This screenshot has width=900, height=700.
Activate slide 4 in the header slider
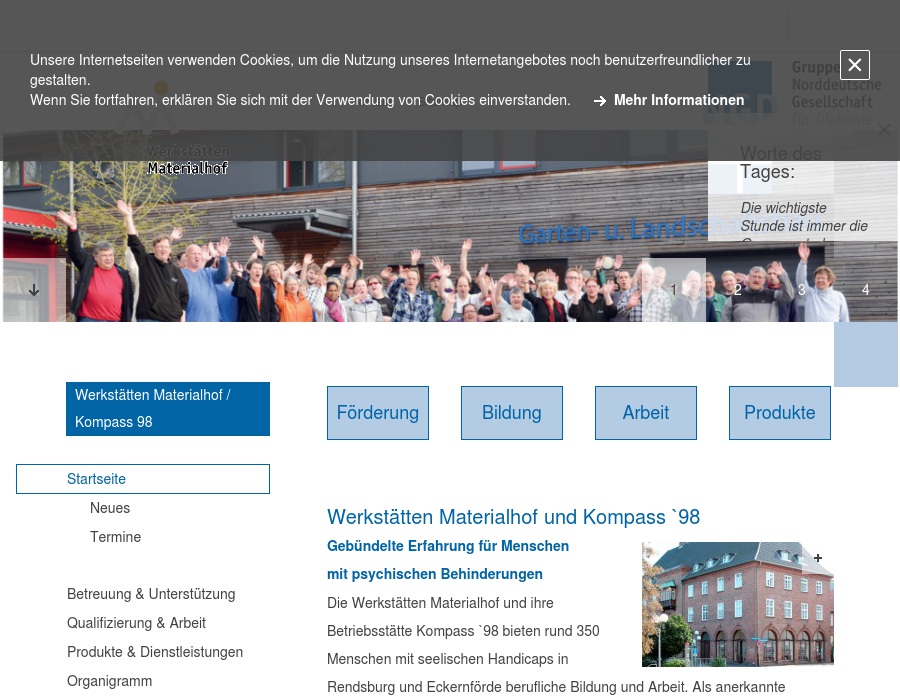coord(866,289)
